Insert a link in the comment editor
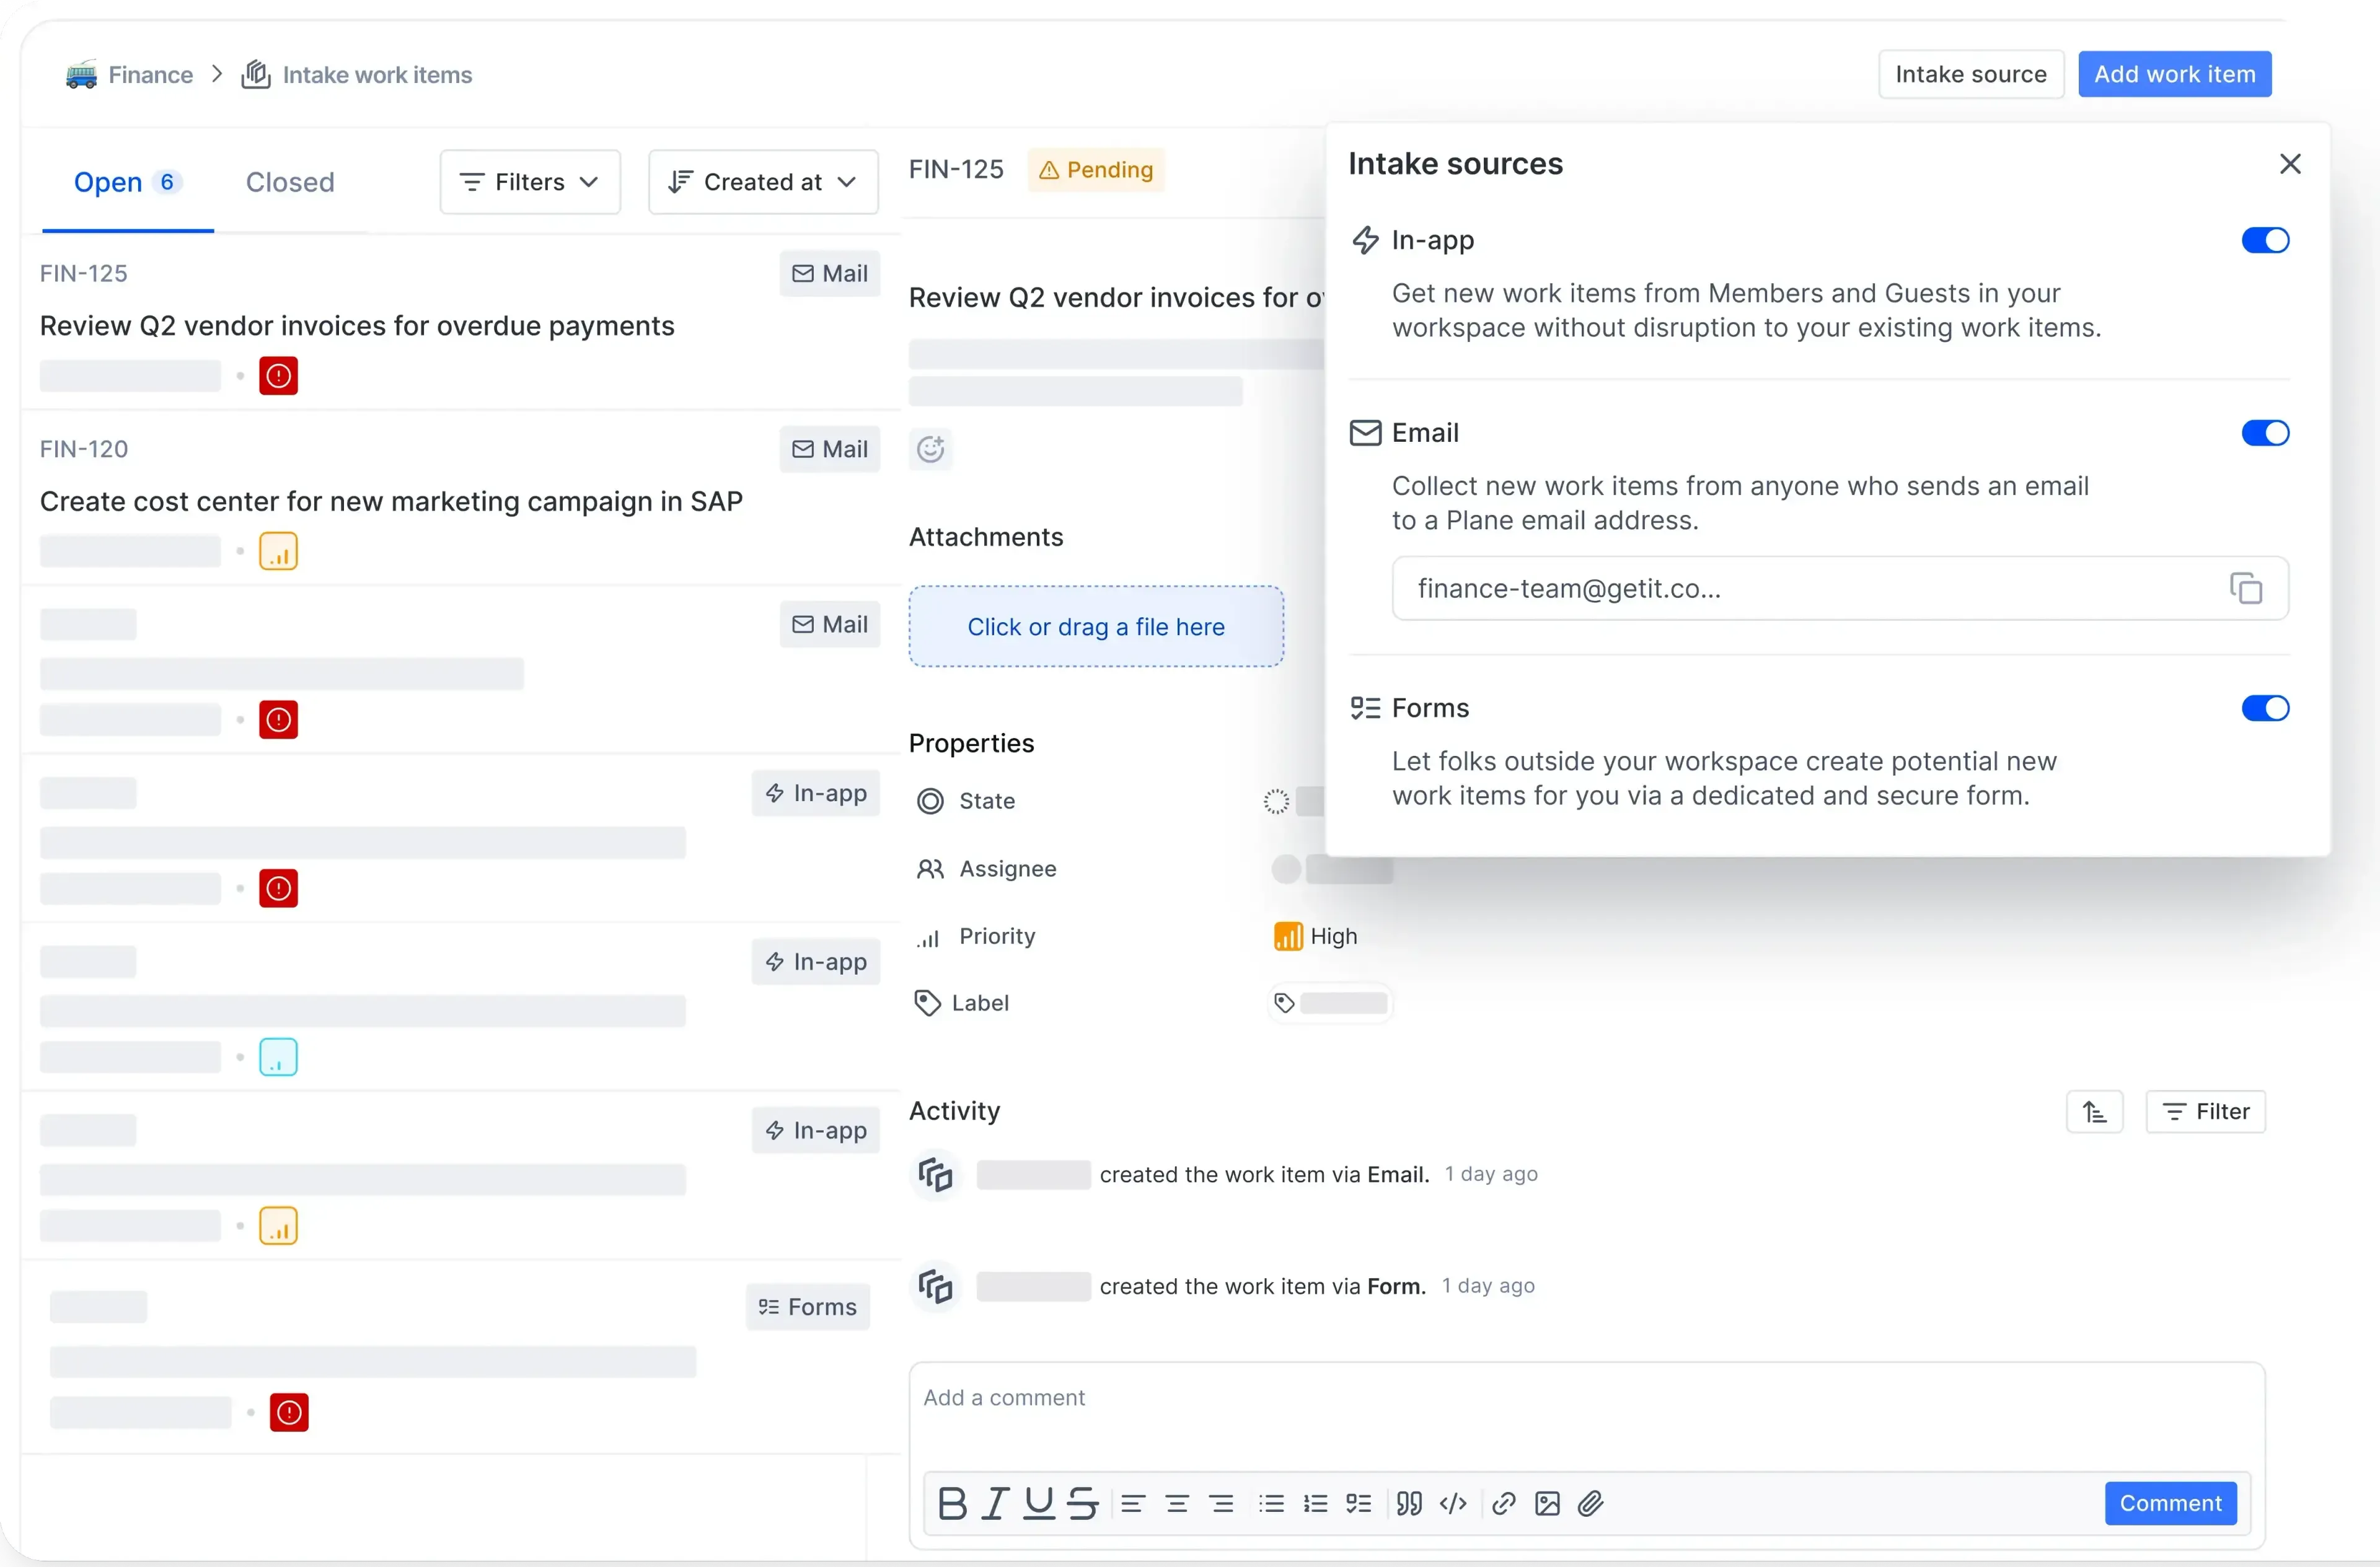 point(1503,1503)
